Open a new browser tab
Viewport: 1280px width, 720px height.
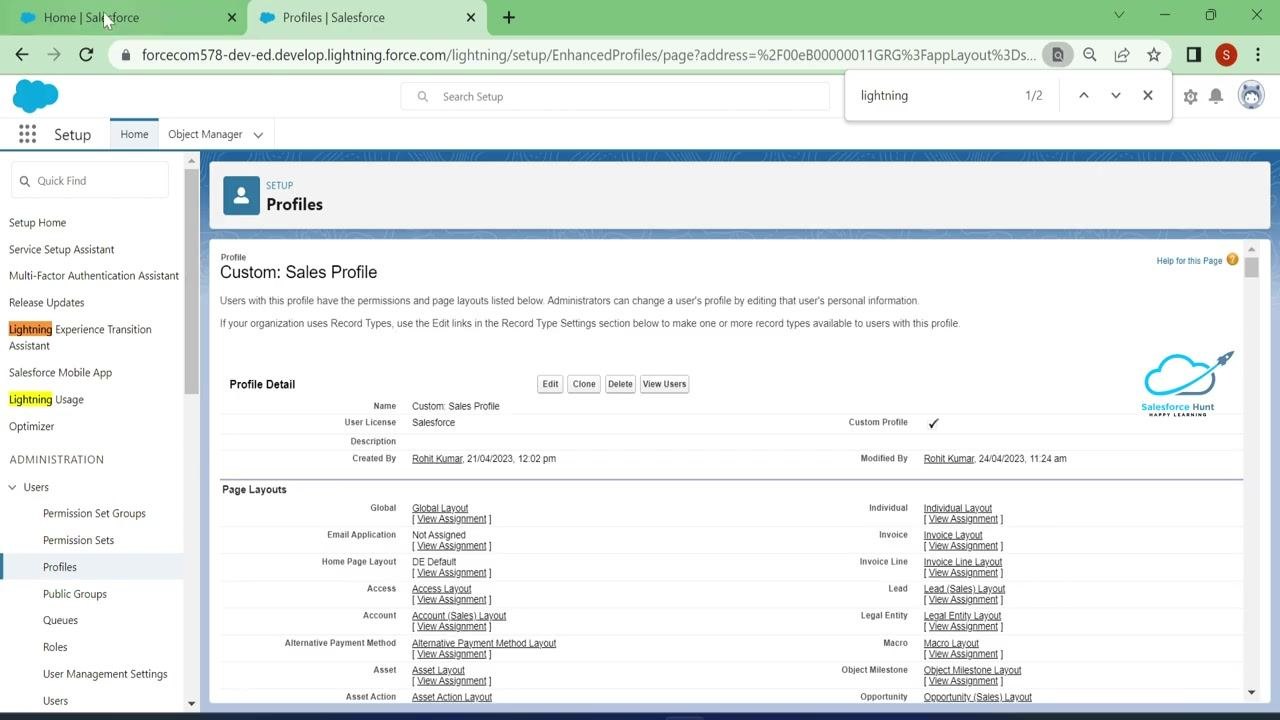(x=509, y=17)
